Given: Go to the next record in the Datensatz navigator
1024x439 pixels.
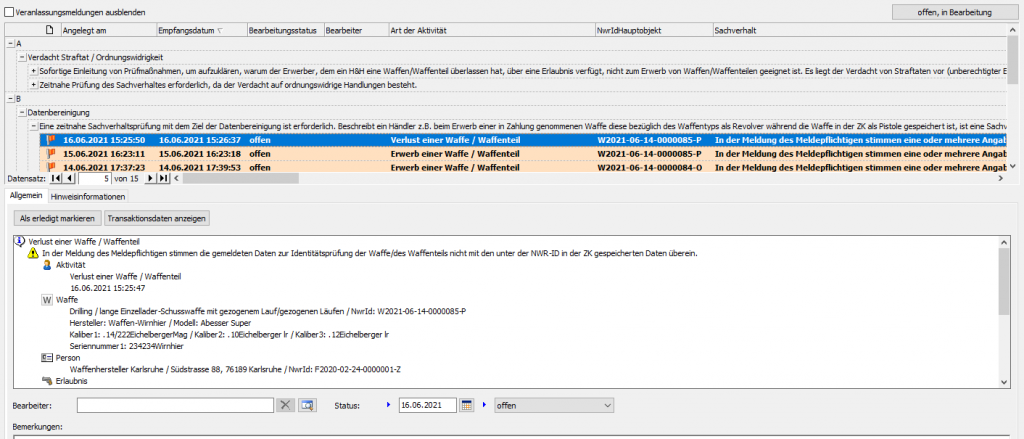Looking at the screenshot, I should (150, 178).
